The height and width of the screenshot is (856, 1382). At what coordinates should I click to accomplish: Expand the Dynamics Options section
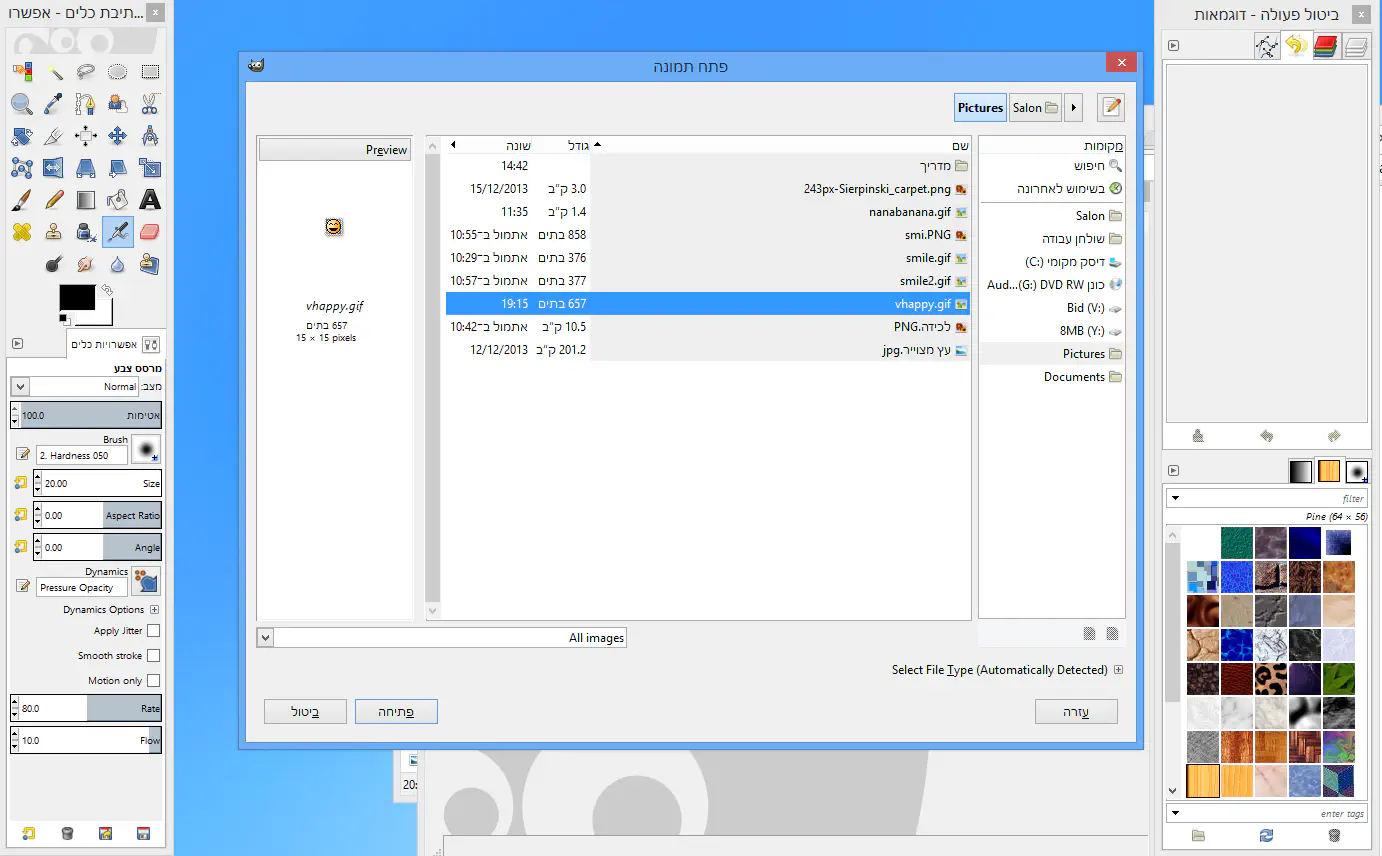(154, 610)
